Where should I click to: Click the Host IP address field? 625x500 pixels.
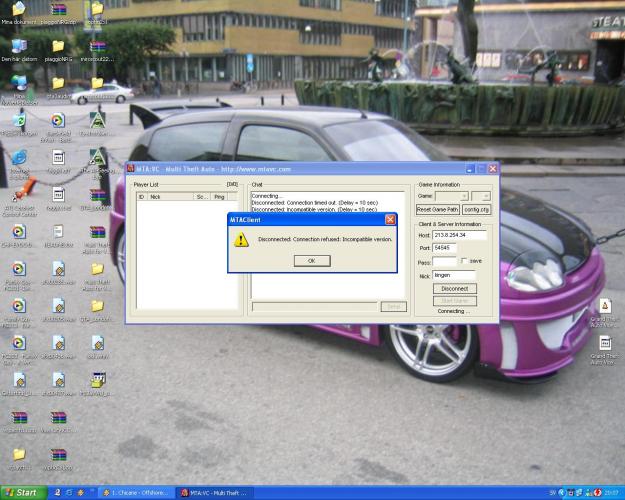459,235
